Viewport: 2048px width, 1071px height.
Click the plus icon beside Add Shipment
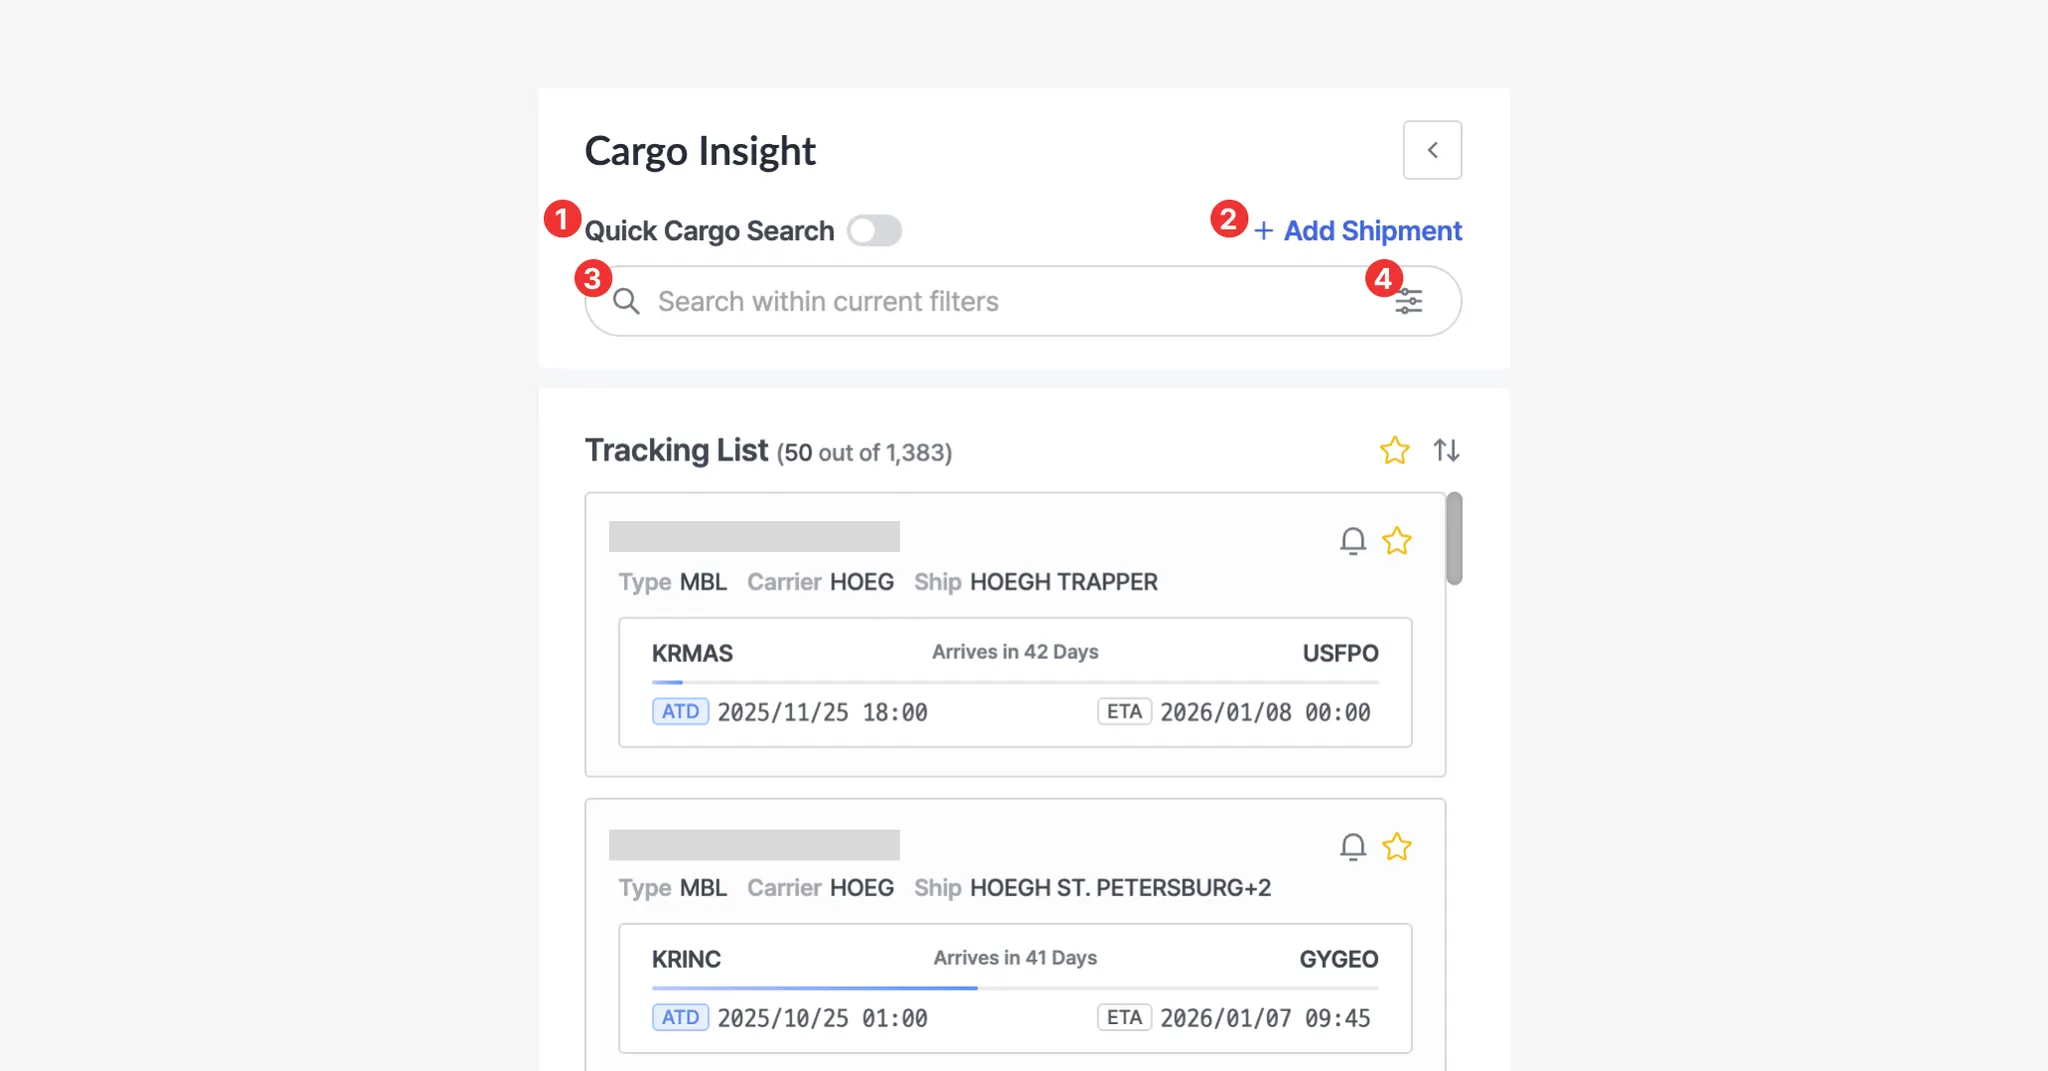(x=1264, y=231)
